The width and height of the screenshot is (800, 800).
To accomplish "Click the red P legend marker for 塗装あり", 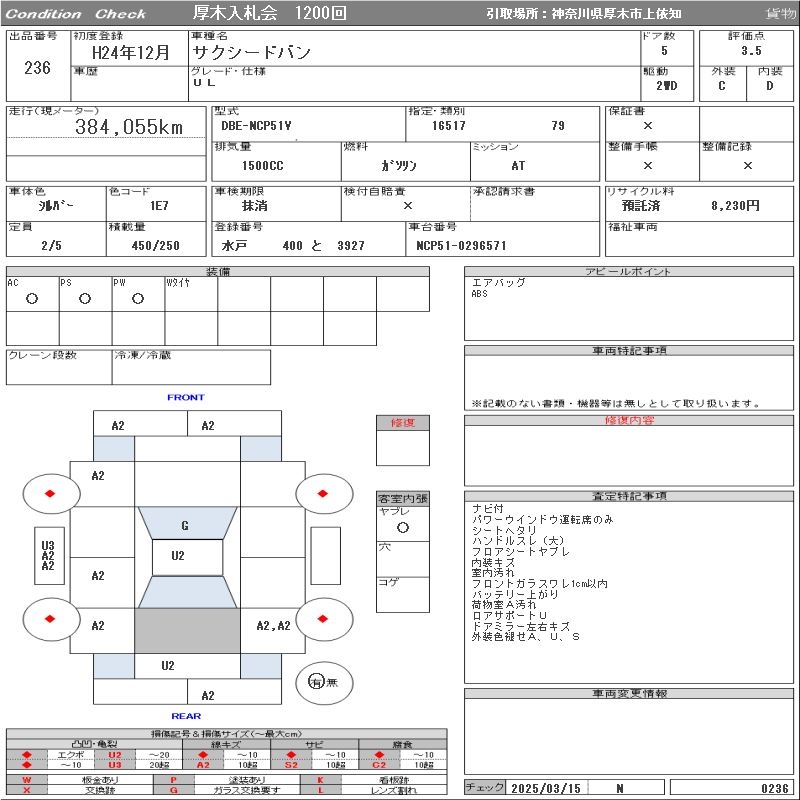I will pos(173,780).
